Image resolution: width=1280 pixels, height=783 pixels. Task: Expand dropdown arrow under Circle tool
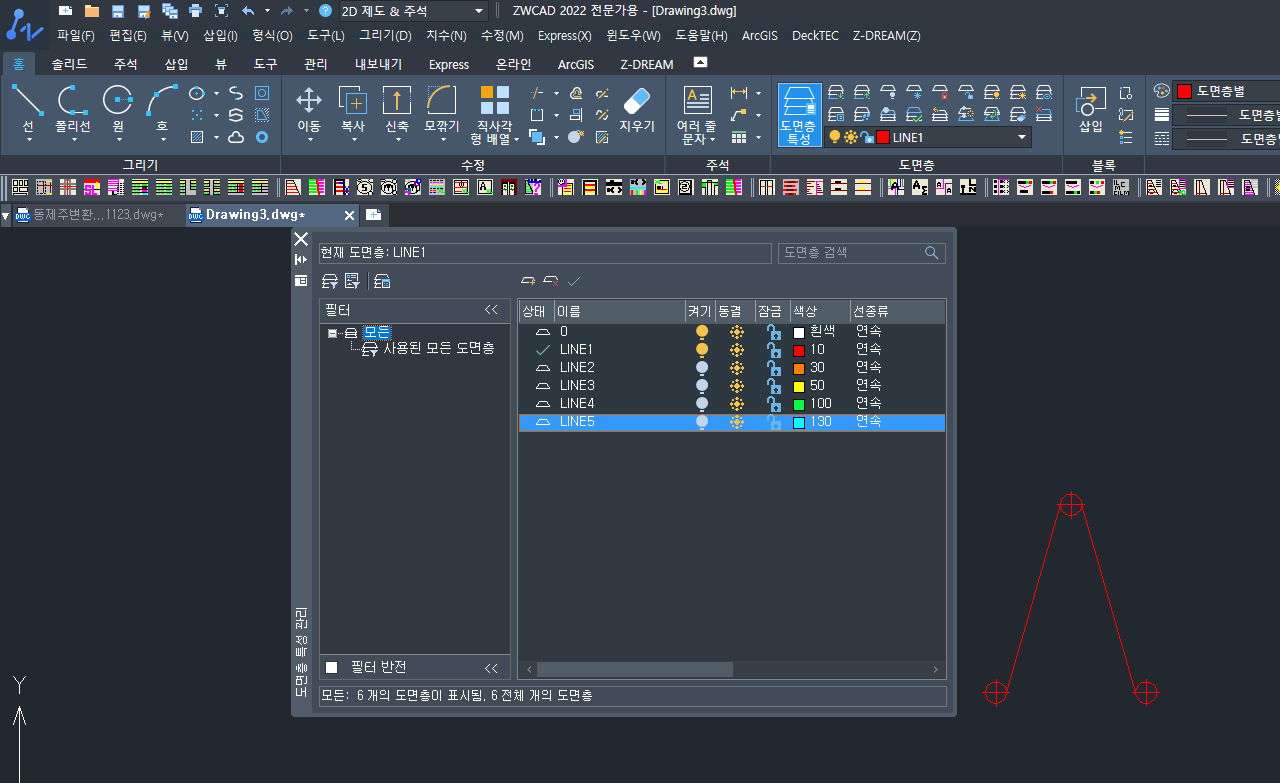coord(118,140)
